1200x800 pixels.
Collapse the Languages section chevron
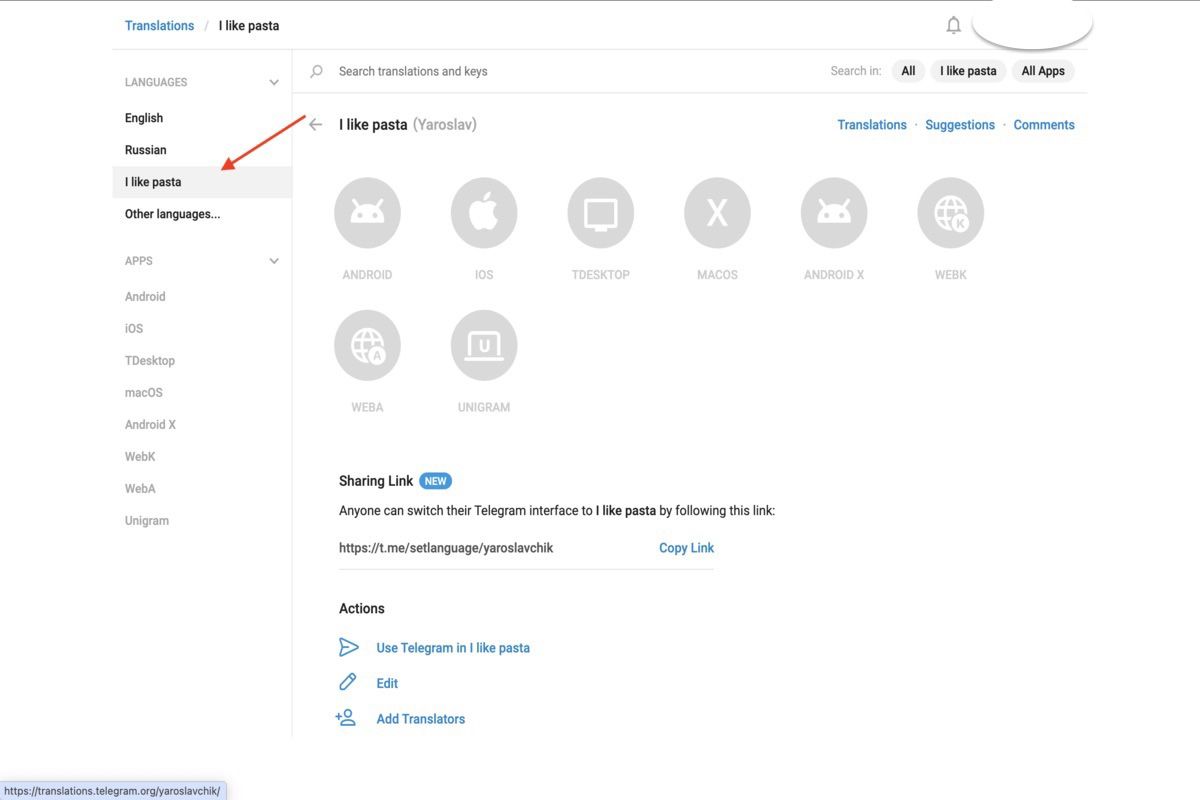coord(274,83)
